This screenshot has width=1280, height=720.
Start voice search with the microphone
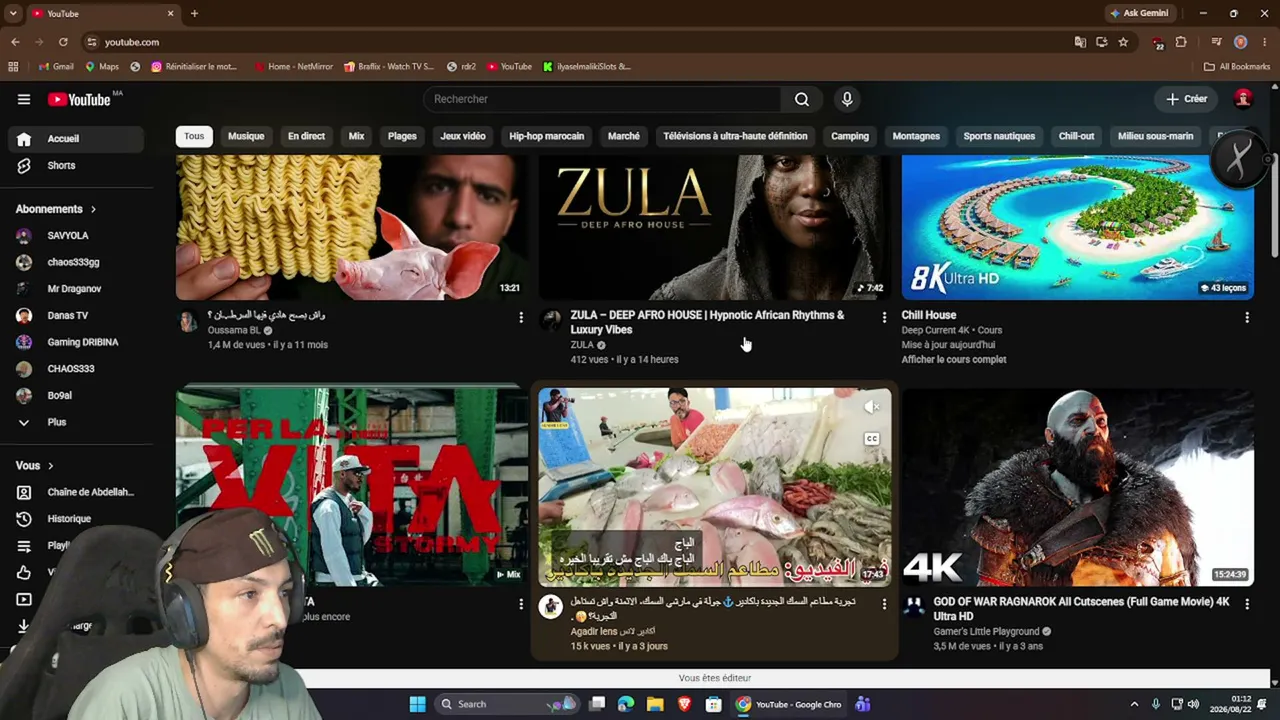click(x=847, y=99)
